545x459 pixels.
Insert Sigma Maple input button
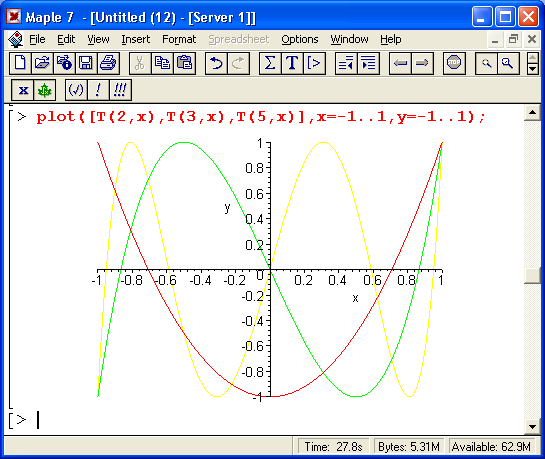click(x=270, y=63)
